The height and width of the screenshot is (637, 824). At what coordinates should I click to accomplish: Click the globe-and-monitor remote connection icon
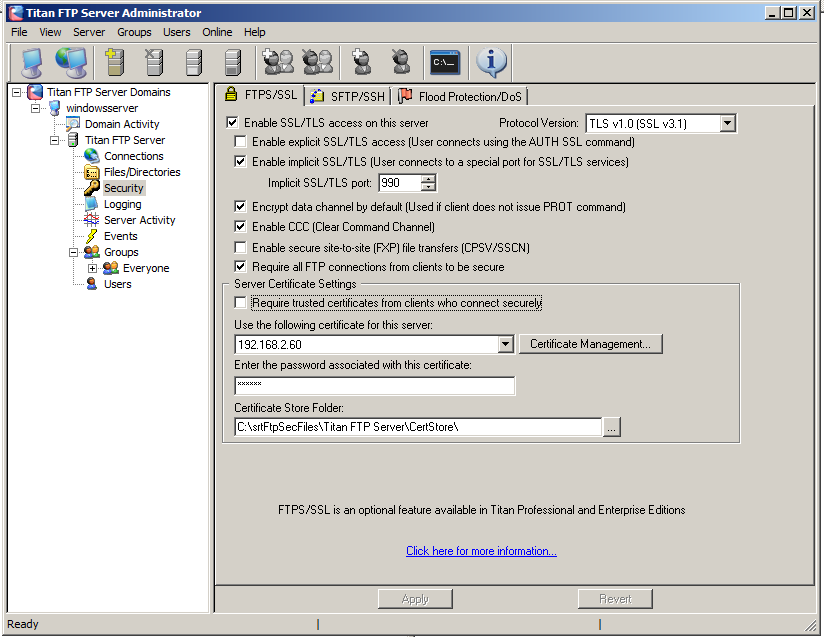click(x=71, y=62)
